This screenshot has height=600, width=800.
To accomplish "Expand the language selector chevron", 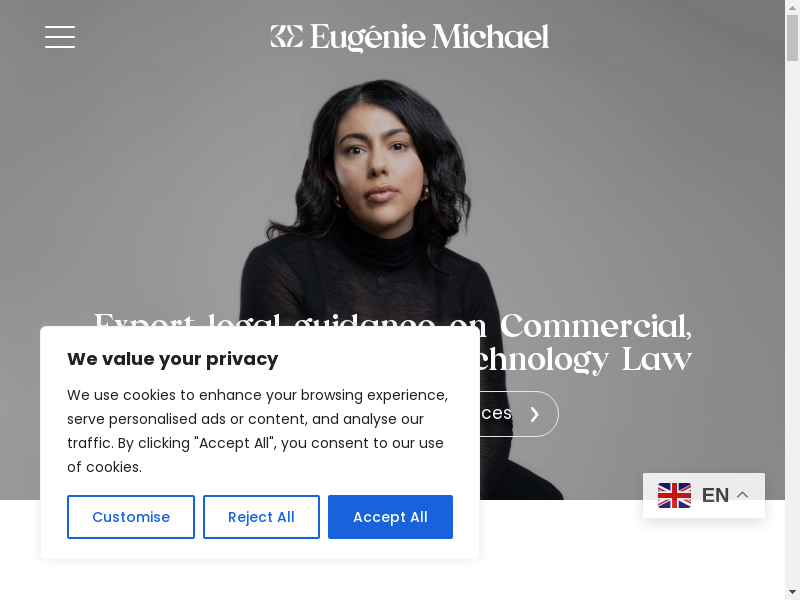I will pyautogui.click(x=743, y=495).
